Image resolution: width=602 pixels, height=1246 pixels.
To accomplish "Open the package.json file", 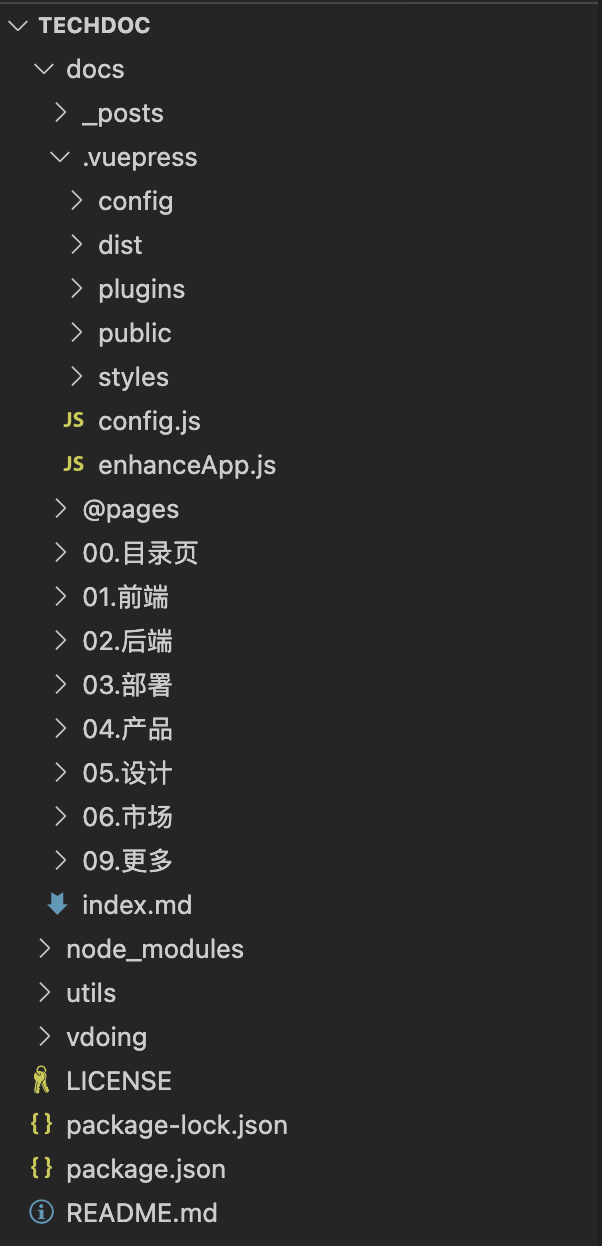I will point(145,1169).
